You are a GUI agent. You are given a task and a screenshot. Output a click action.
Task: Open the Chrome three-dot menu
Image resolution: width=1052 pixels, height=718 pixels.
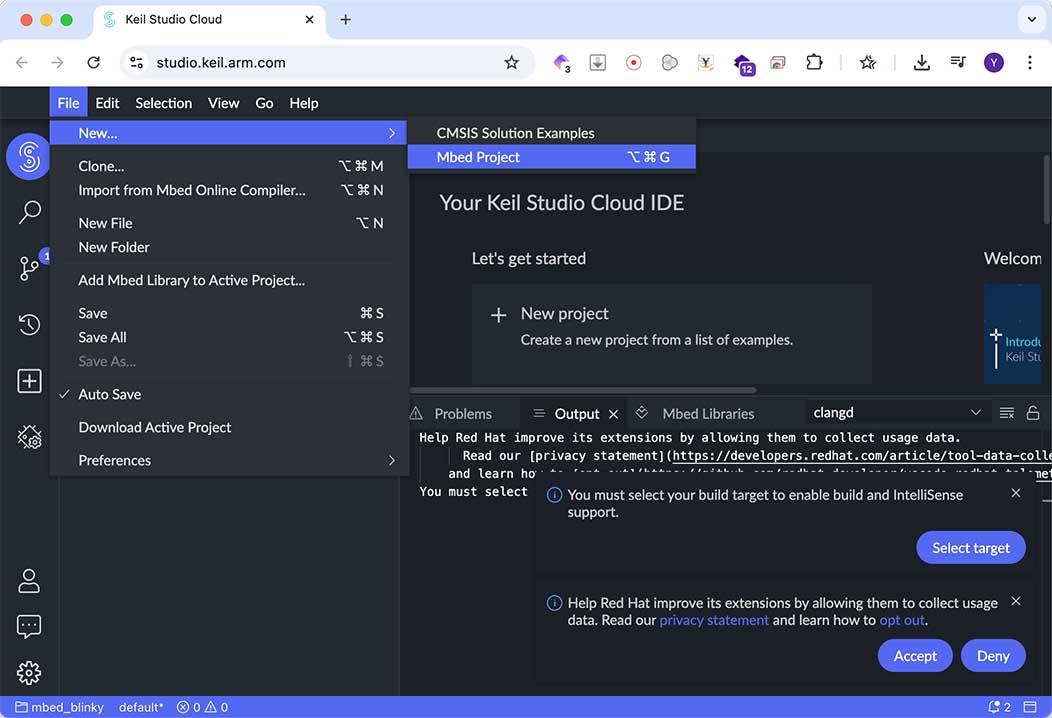click(x=1029, y=62)
